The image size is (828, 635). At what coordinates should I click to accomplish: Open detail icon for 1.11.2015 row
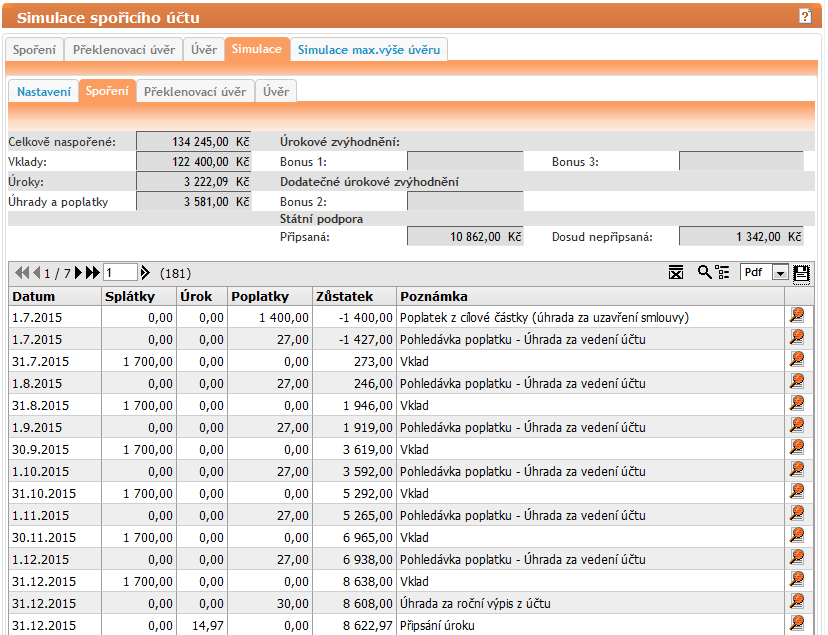click(x=797, y=514)
